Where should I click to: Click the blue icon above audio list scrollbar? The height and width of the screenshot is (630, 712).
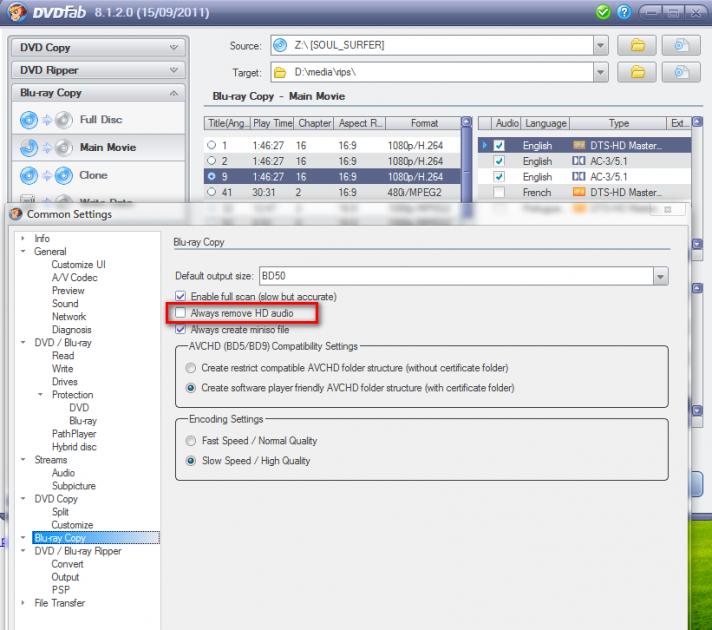(697, 122)
